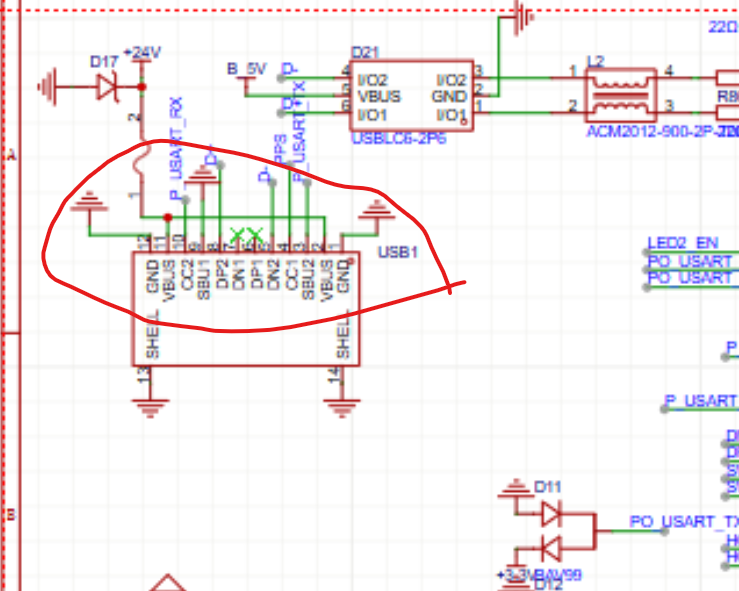Viewport: 739px width, 591px height.
Task: Click the PO_USART_TX net label near D11
Action: 683,522
